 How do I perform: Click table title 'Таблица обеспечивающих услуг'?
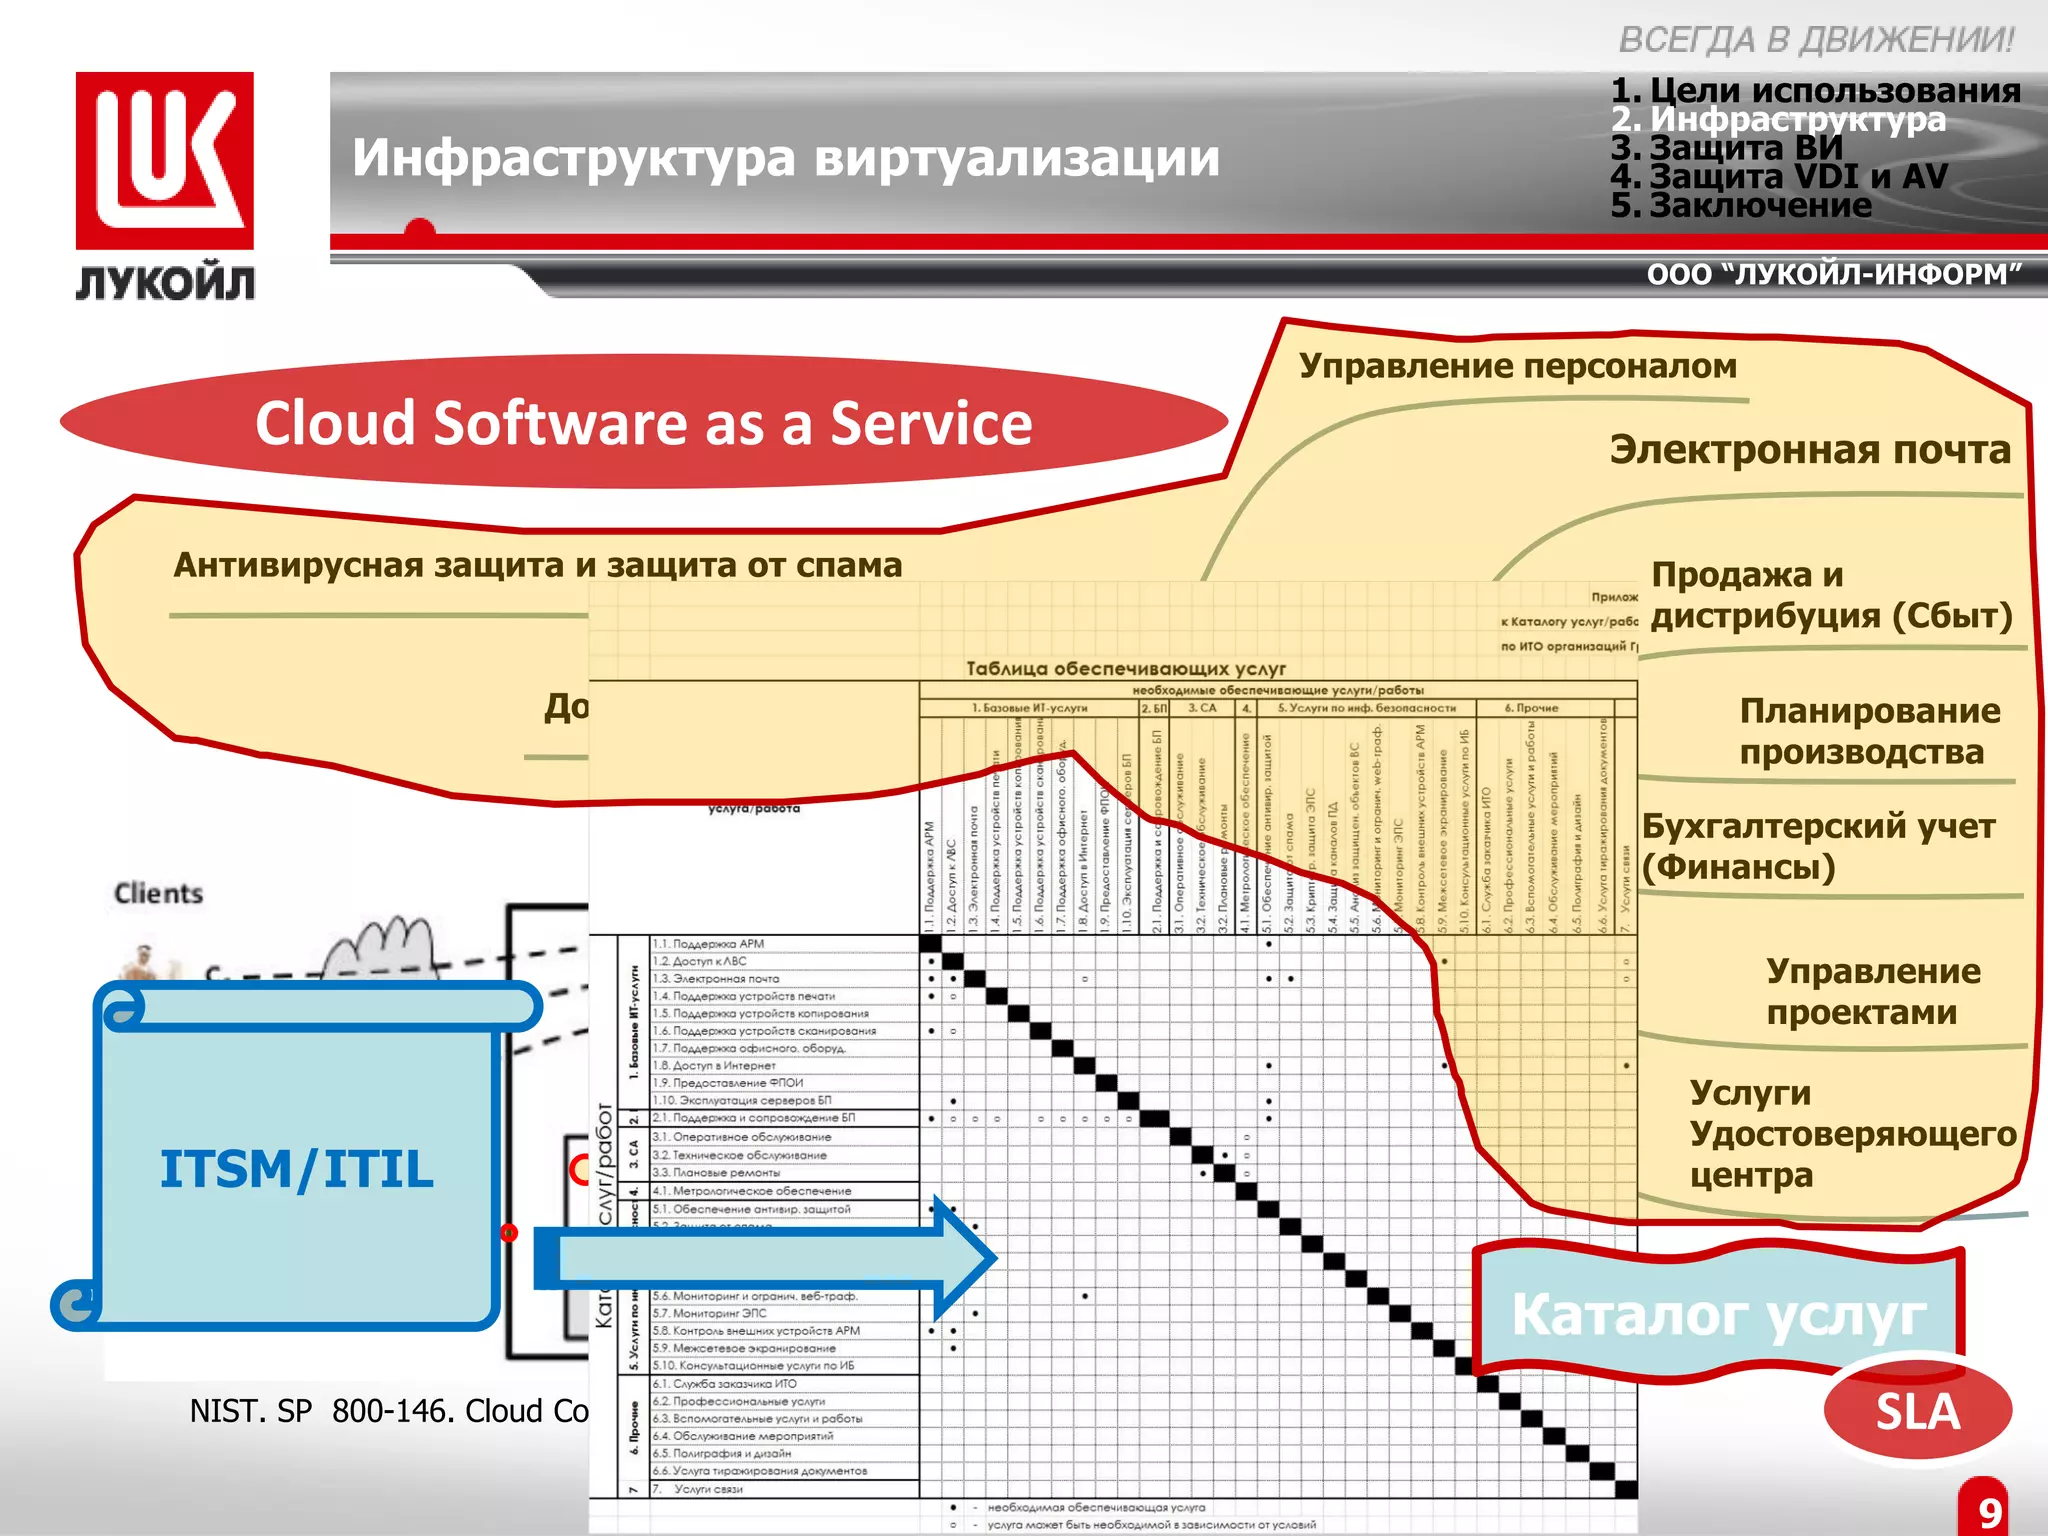point(1126,668)
